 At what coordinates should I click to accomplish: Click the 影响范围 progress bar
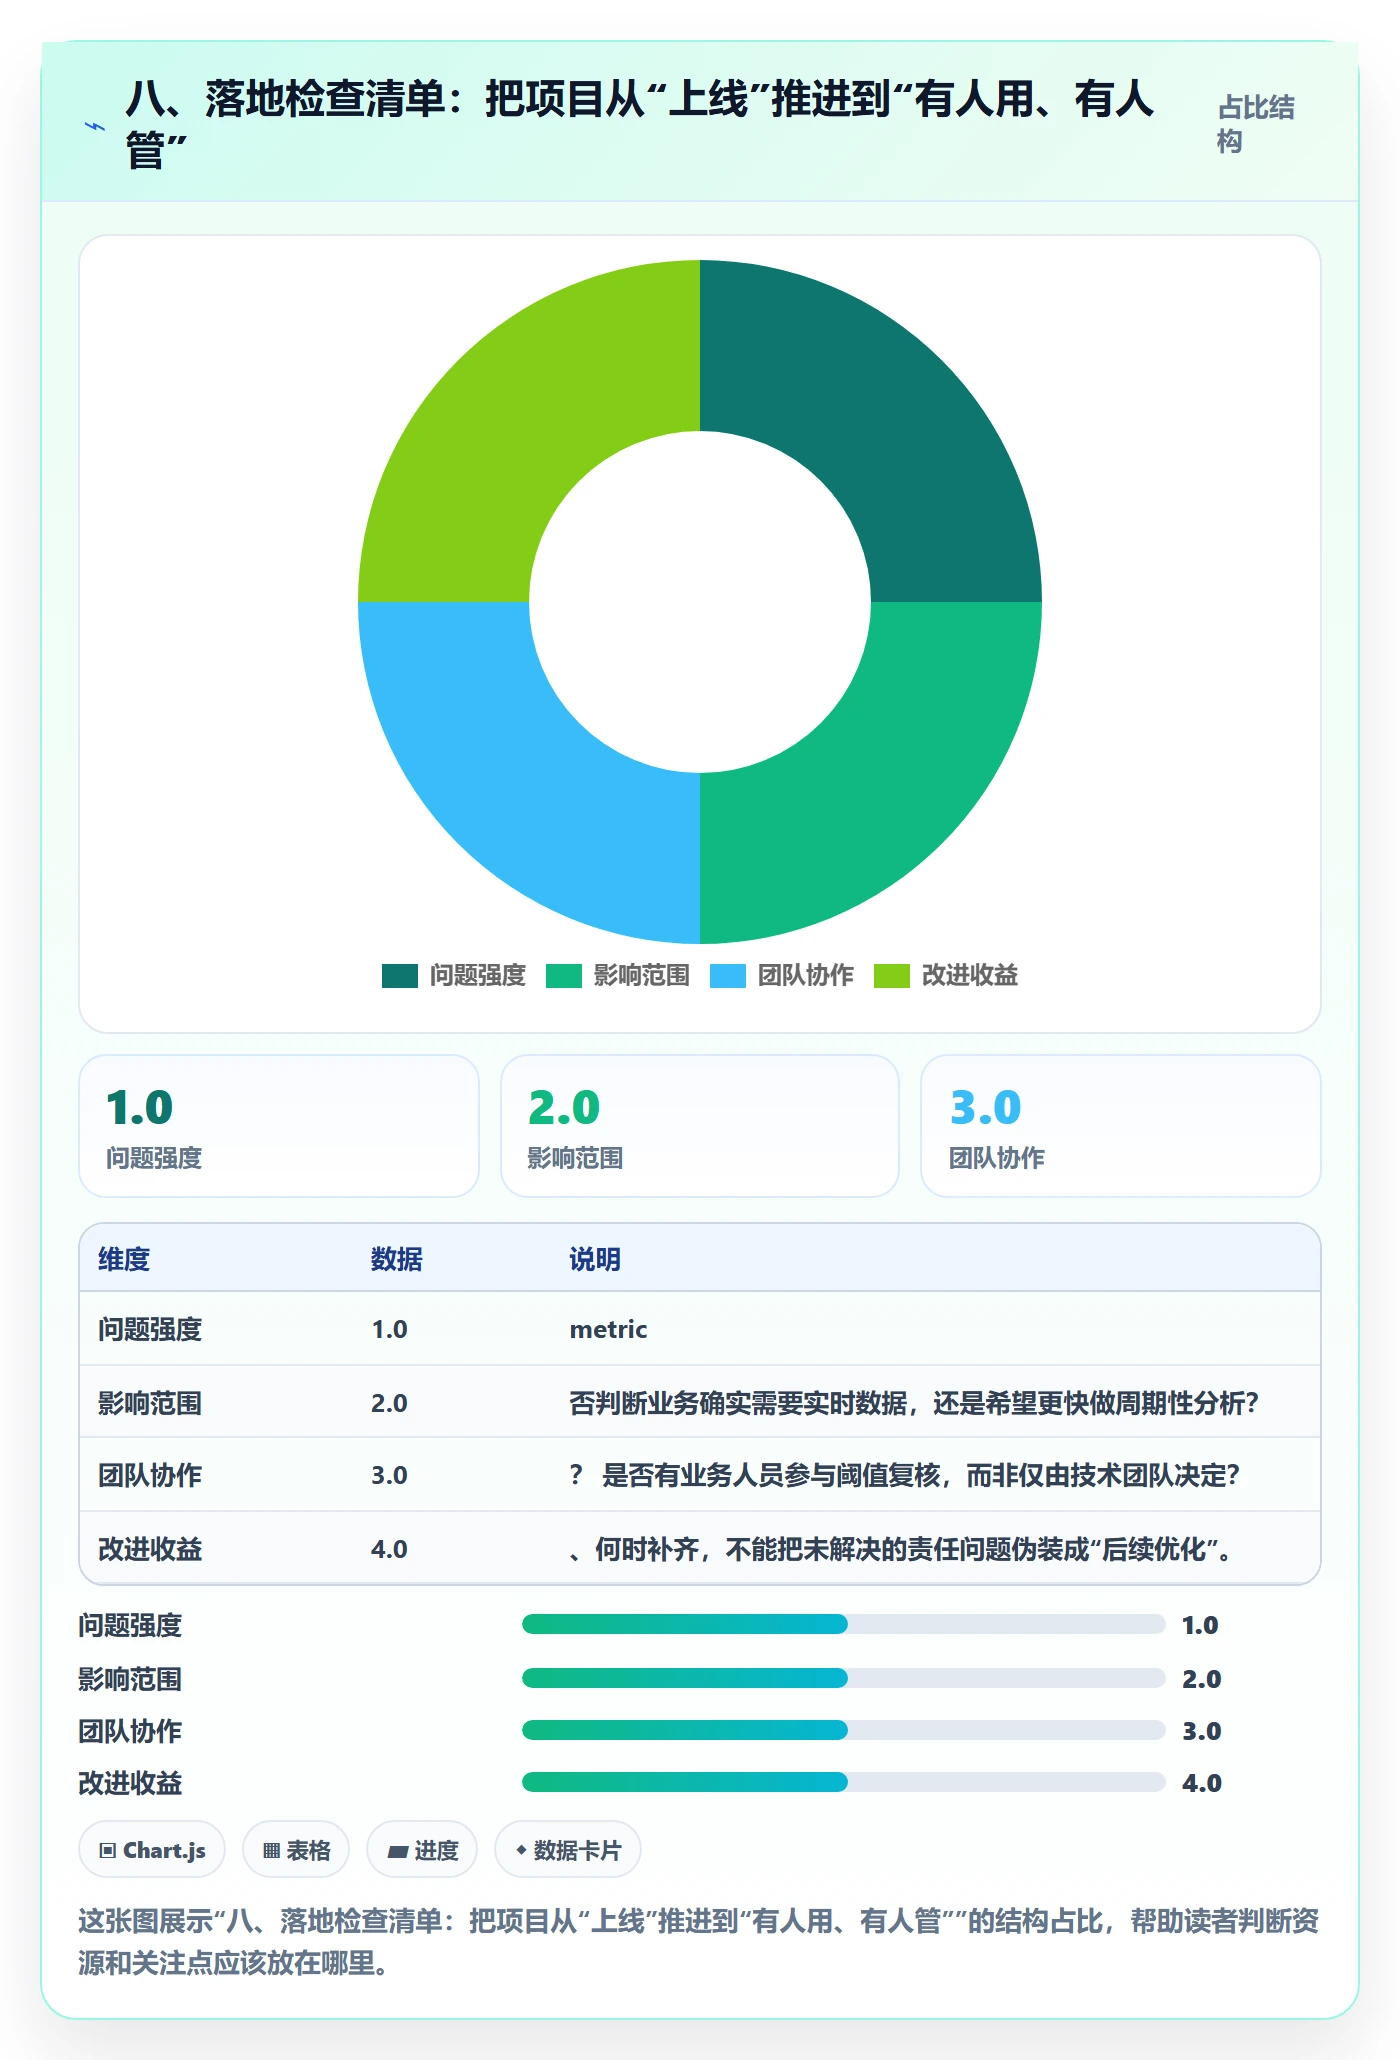[x=844, y=1678]
